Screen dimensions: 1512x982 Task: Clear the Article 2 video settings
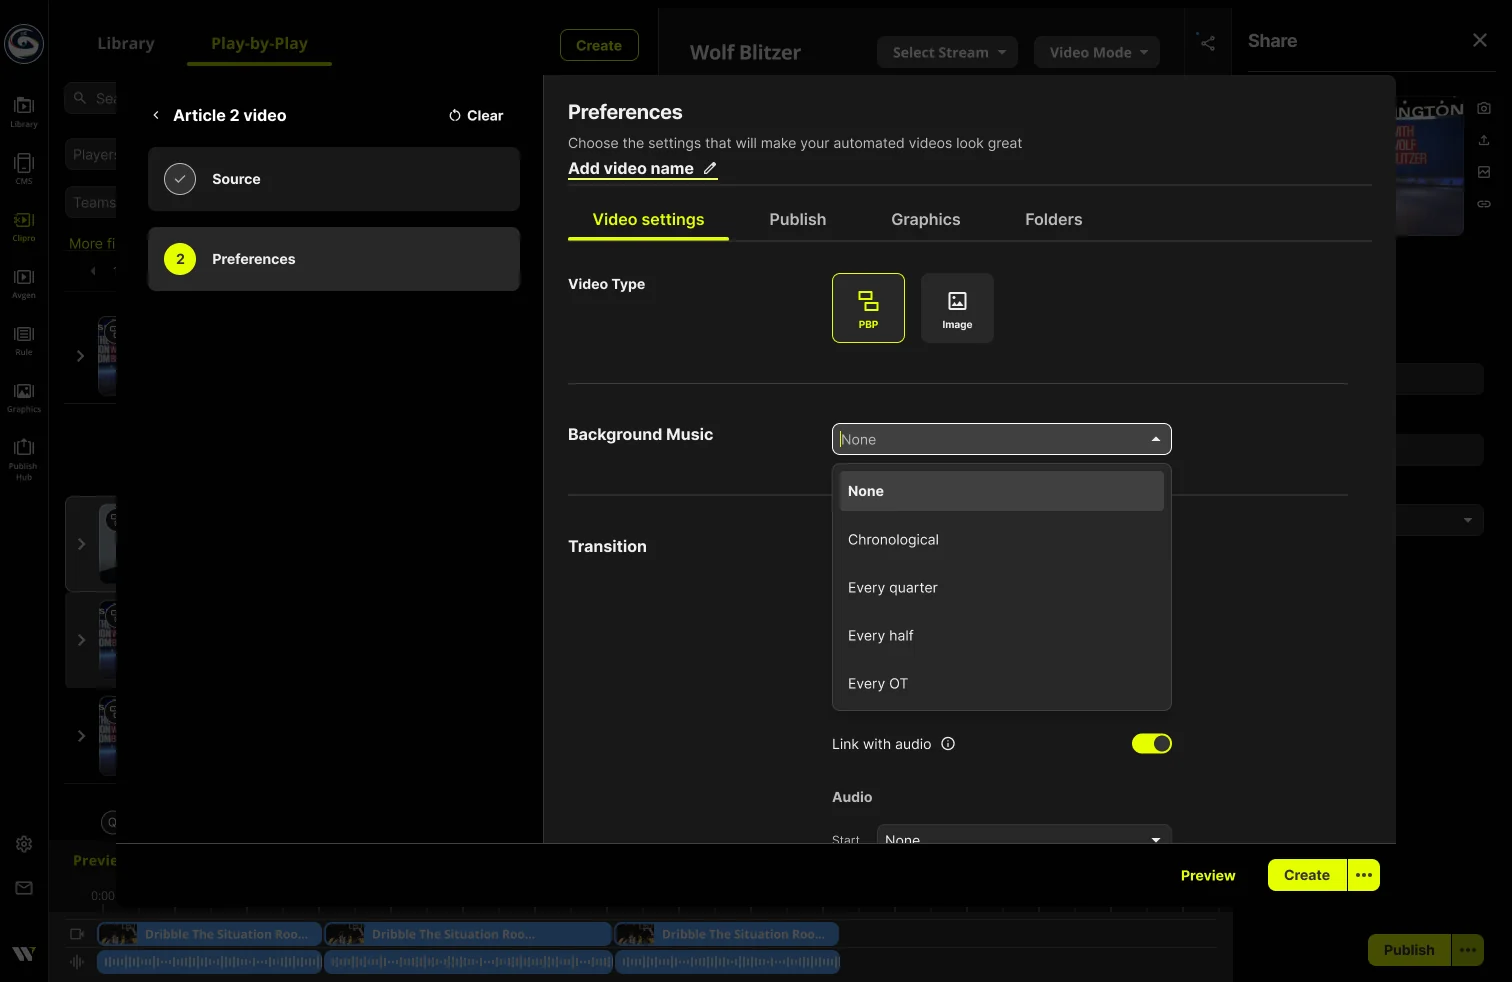476,115
